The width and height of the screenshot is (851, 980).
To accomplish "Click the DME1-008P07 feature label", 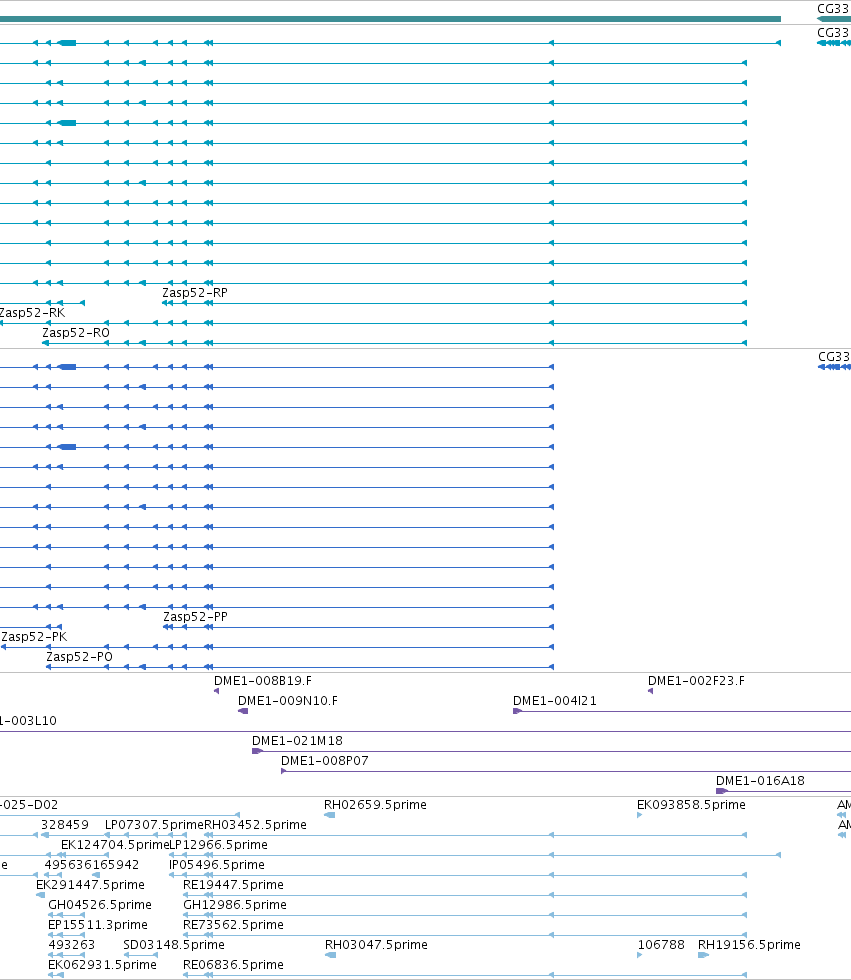I will coord(325,761).
